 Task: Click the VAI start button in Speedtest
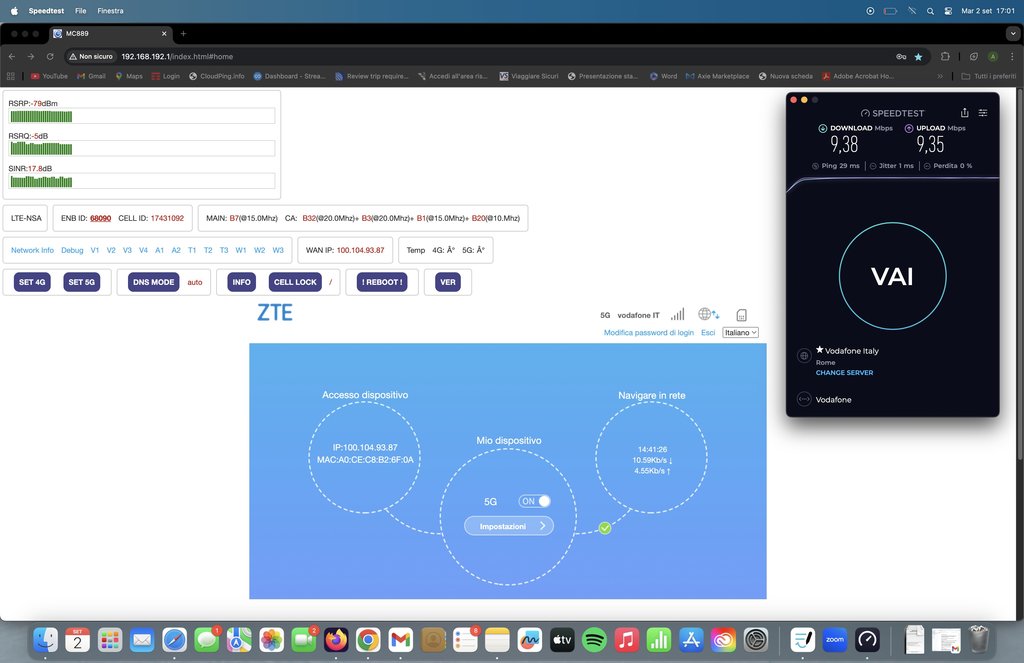tap(892, 276)
